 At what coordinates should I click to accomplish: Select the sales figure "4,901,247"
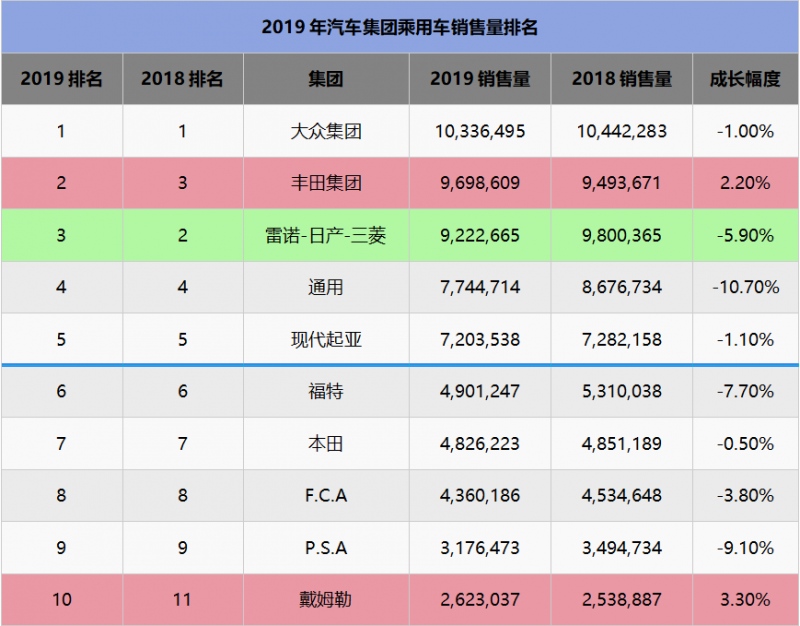pos(480,391)
